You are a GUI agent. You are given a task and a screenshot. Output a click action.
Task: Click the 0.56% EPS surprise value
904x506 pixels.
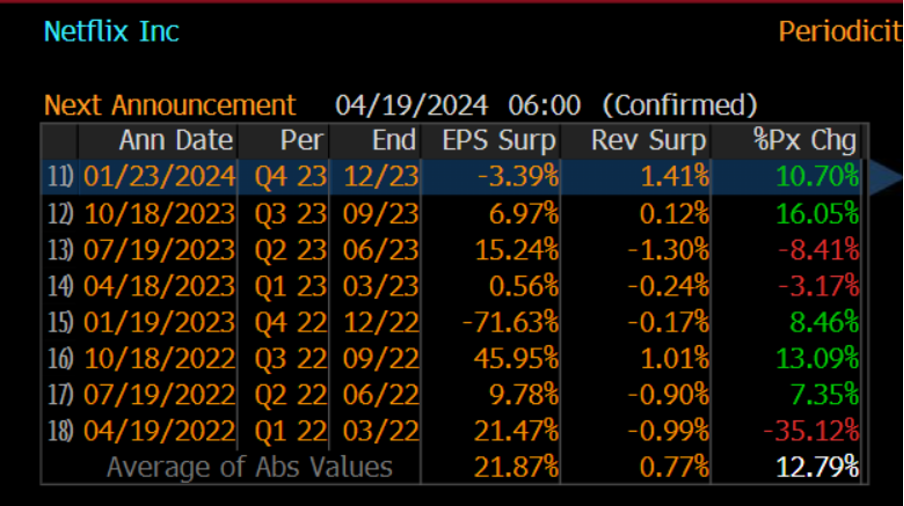523,286
